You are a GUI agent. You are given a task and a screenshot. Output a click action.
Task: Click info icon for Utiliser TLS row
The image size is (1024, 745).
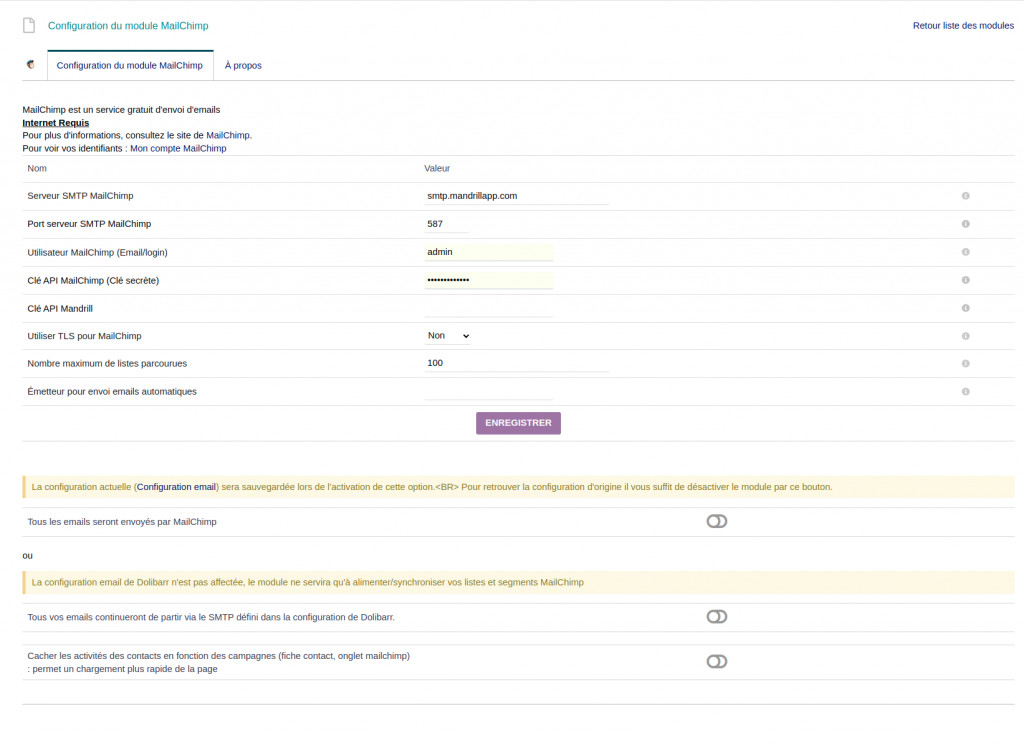tap(965, 336)
